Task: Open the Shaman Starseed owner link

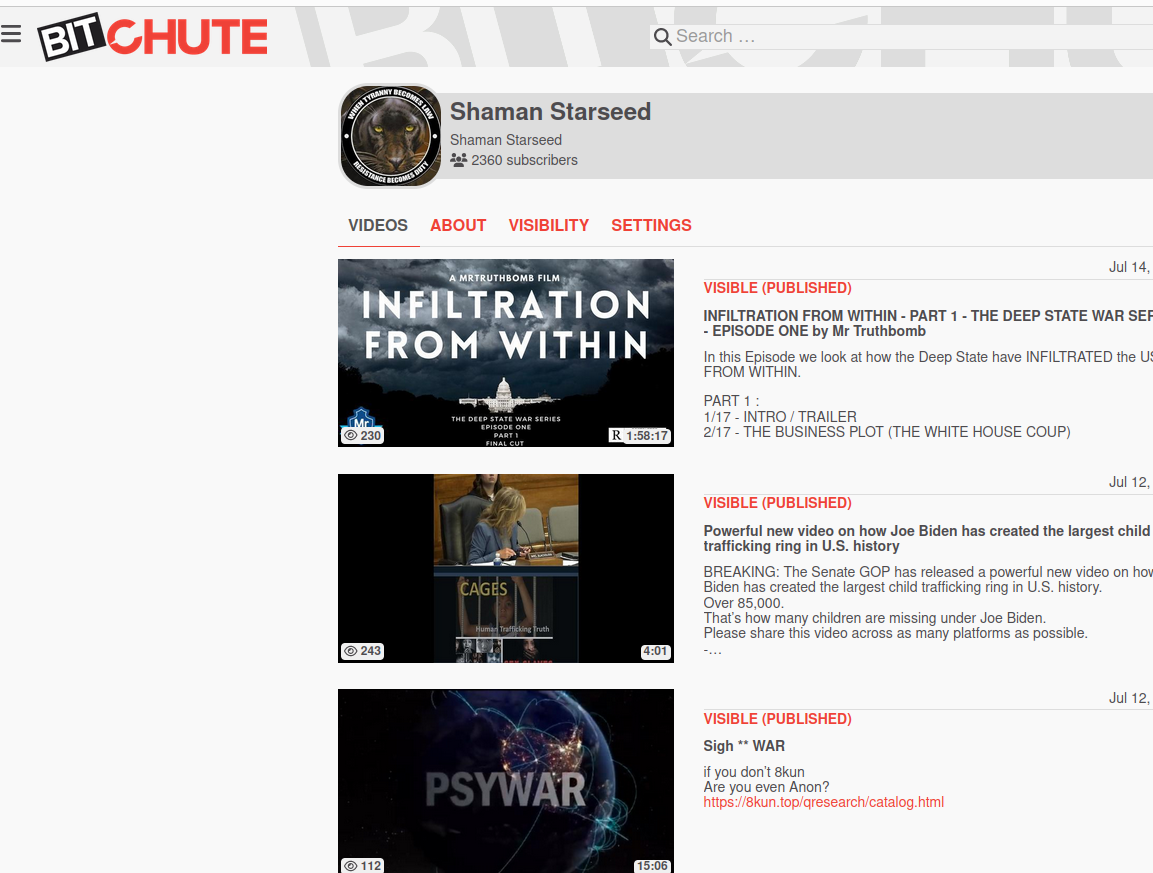Action: 506,140
